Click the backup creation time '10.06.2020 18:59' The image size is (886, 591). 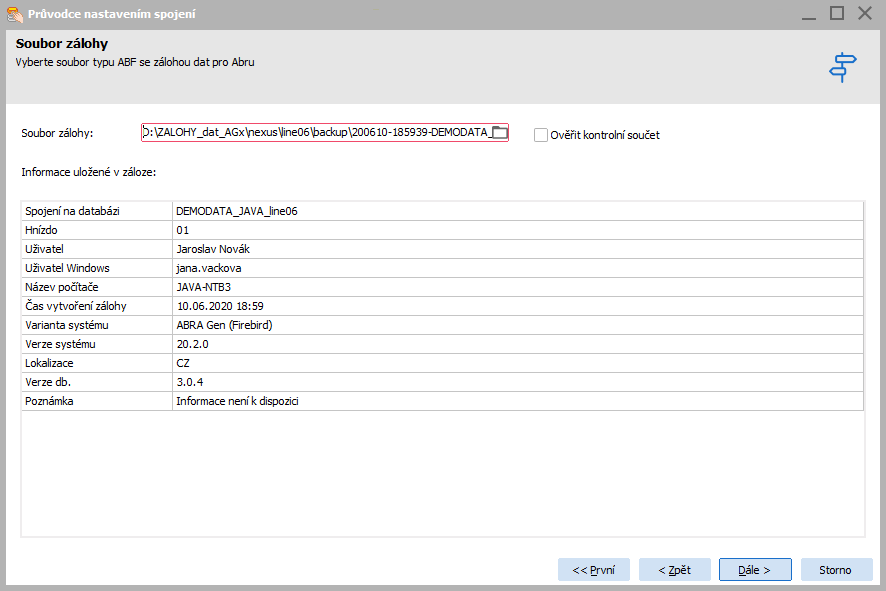pos(219,306)
